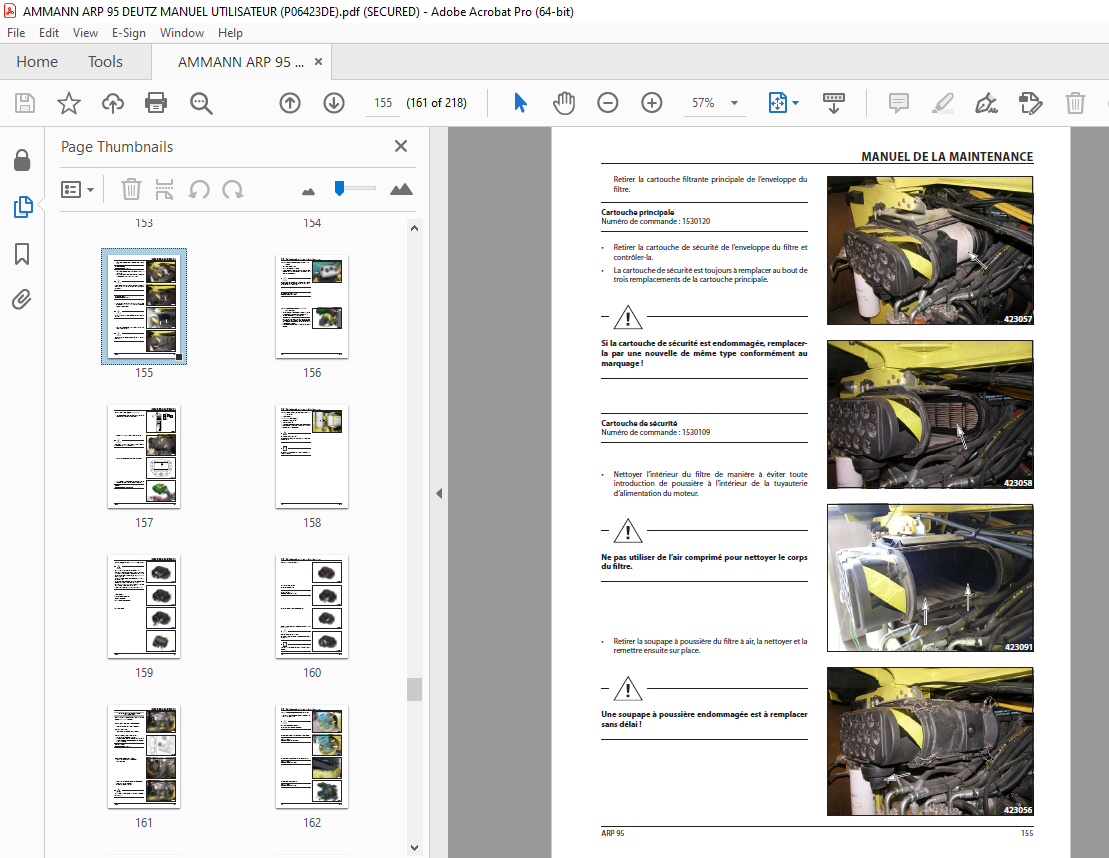Activate the Hand pan tool
Image resolution: width=1109 pixels, height=858 pixels.
(564, 103)
